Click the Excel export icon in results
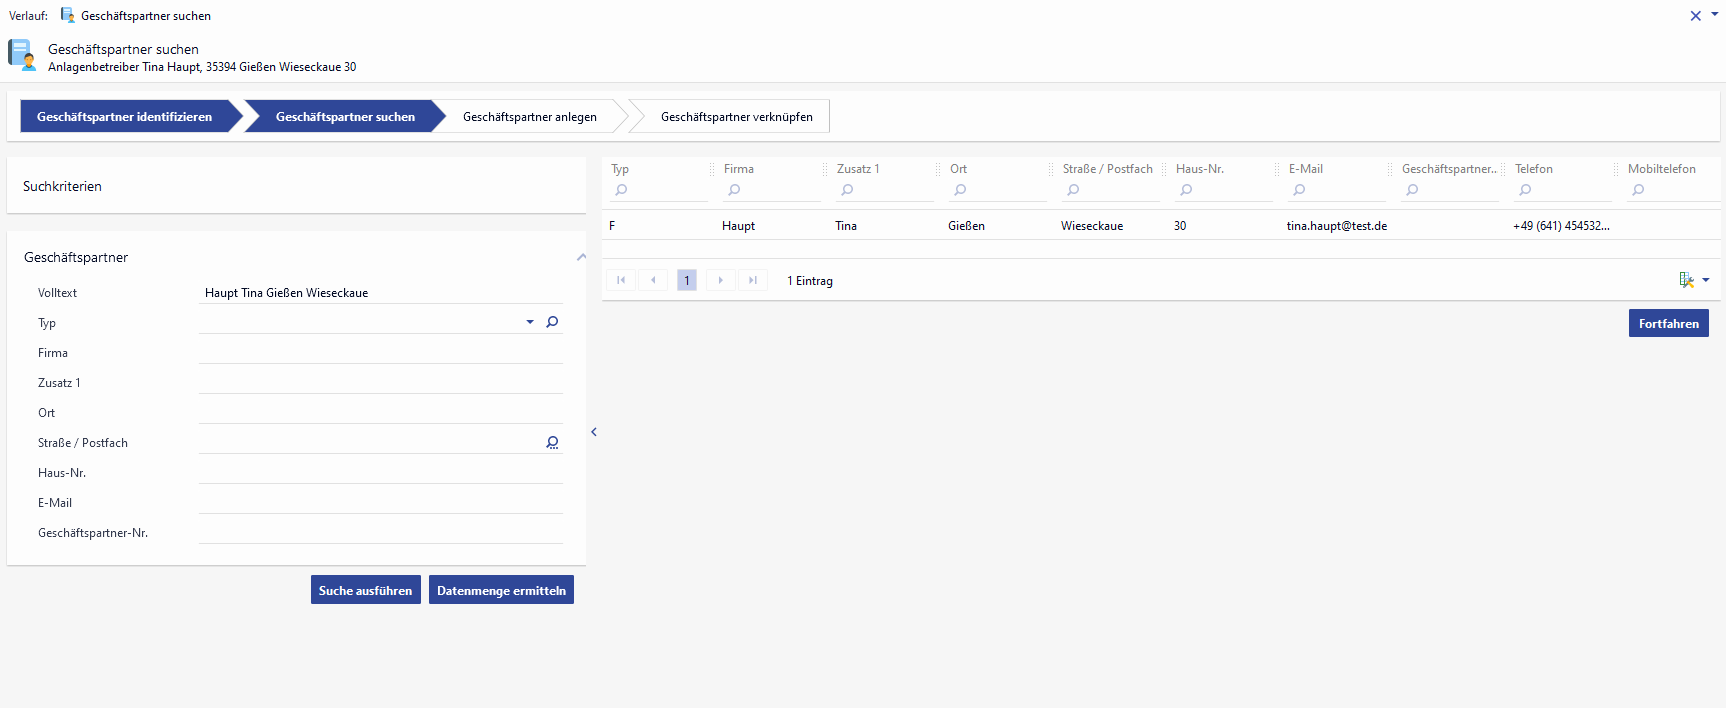This screenshot has height=708, width=1726. coord(1686,280)
